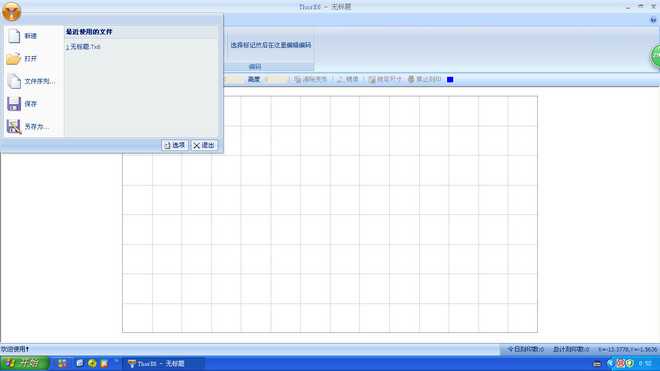Click the 保存 floppy disk save icon

click(x=14, y=104)
